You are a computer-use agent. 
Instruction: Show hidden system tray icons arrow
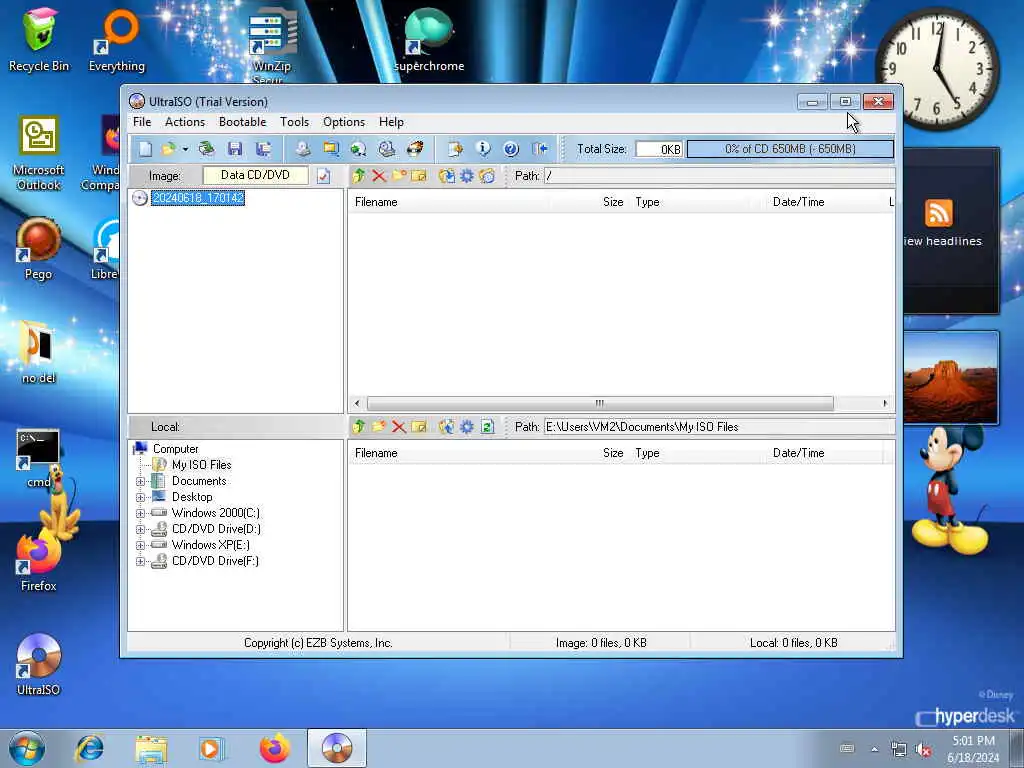pyautogui.click(x=874, y=749)
